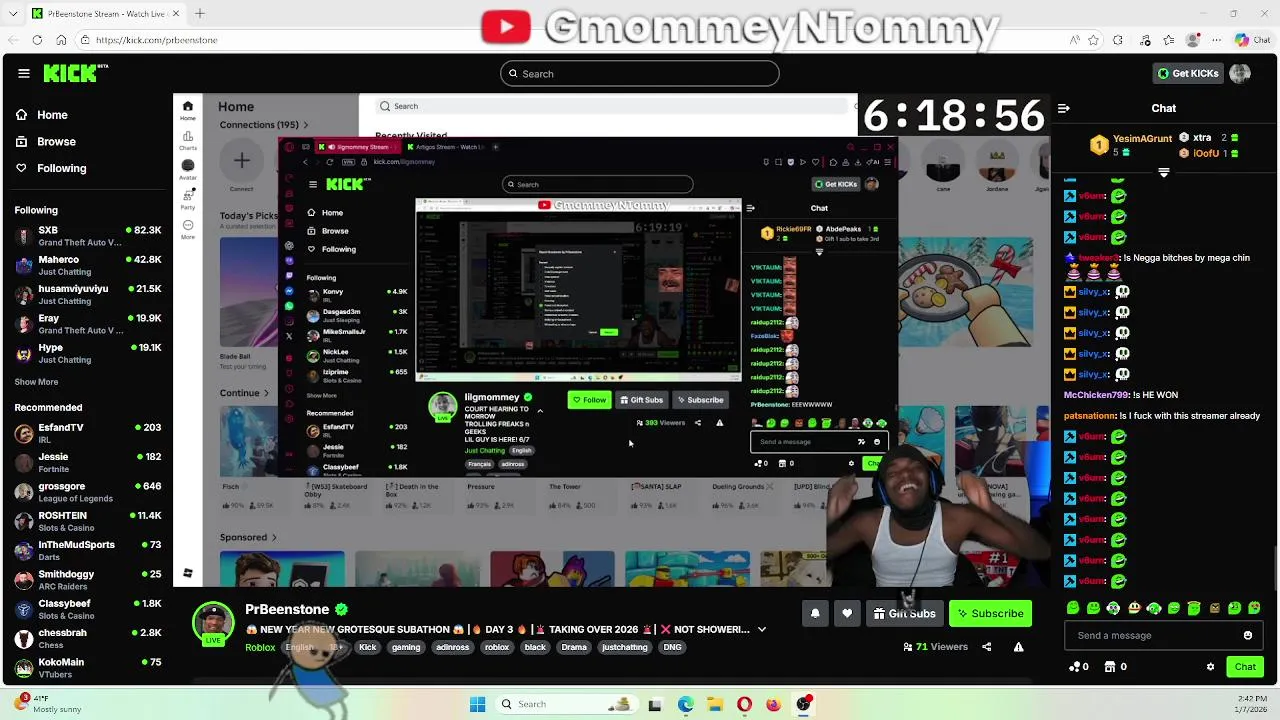
Task: Click the share stream icon
Action: pyautogui.click(x=986, y=647)
